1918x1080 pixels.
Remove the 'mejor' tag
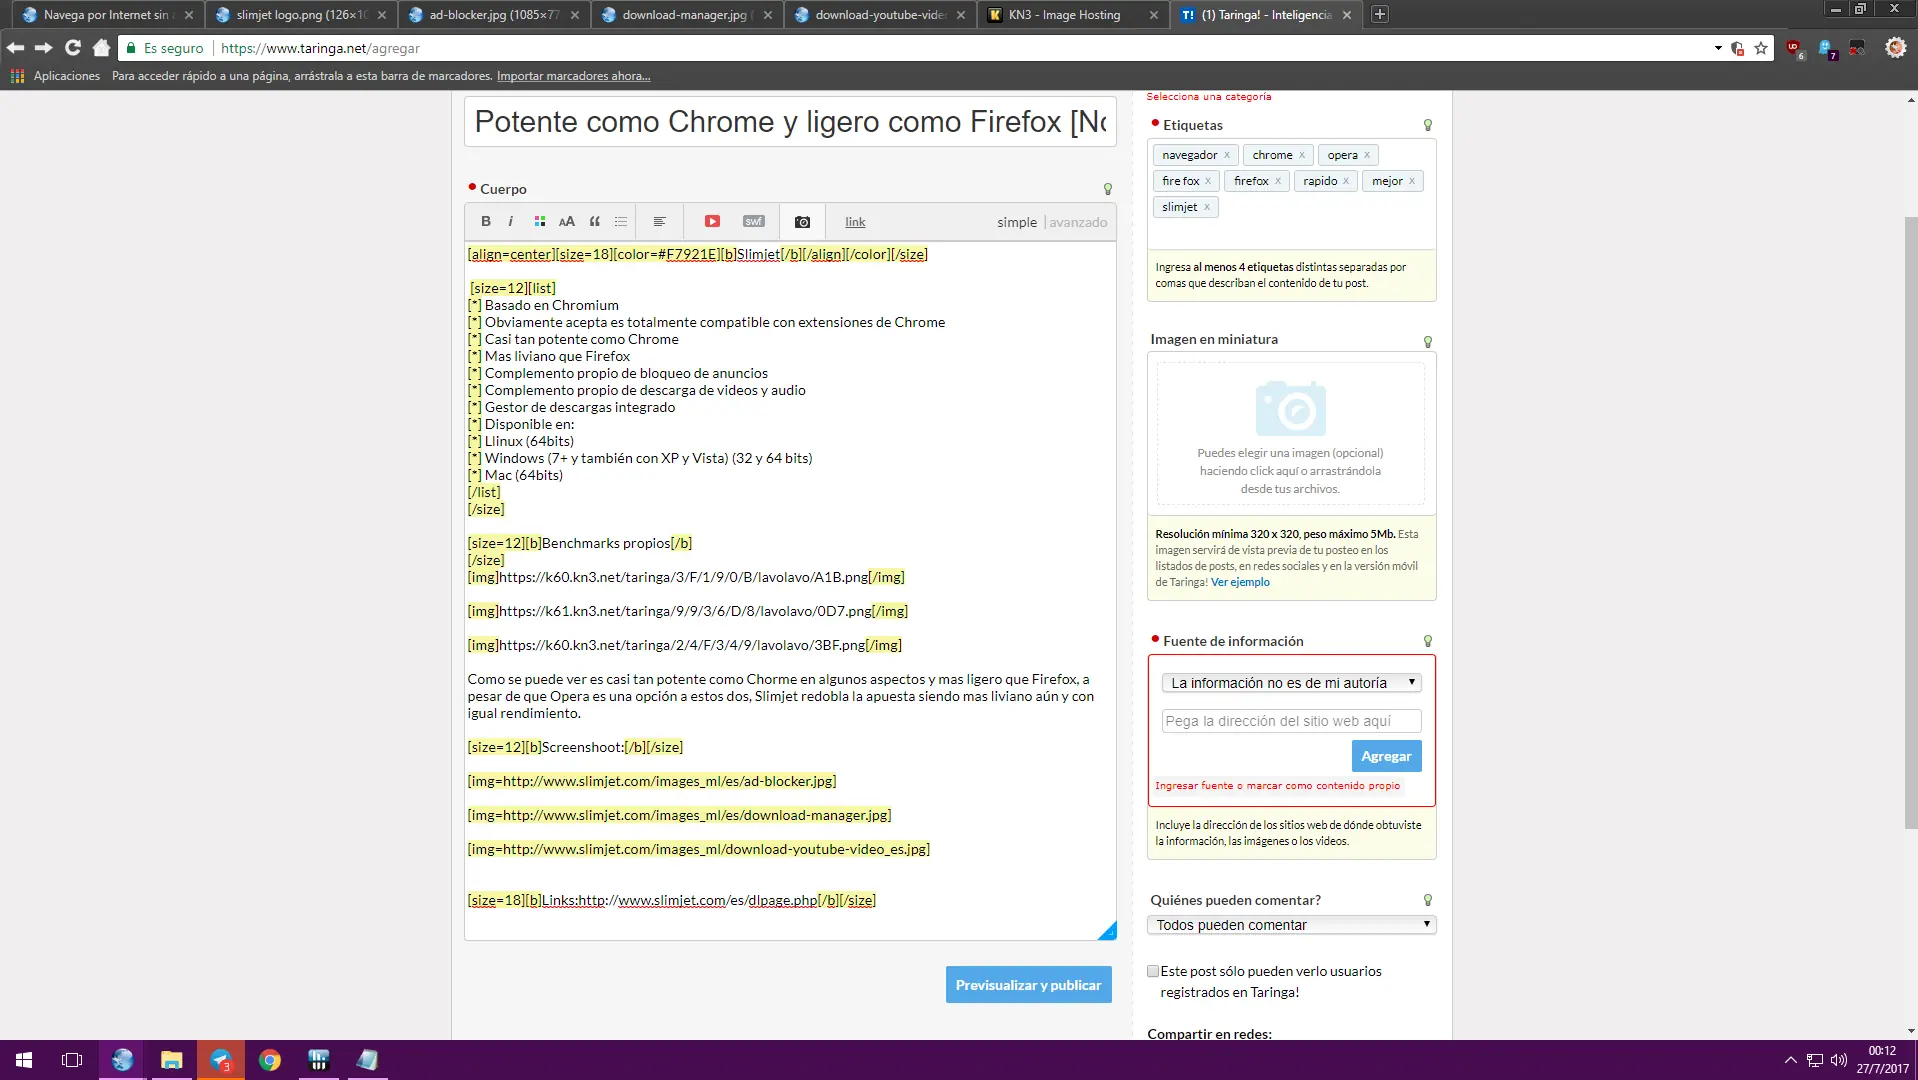coord(1412,181)
